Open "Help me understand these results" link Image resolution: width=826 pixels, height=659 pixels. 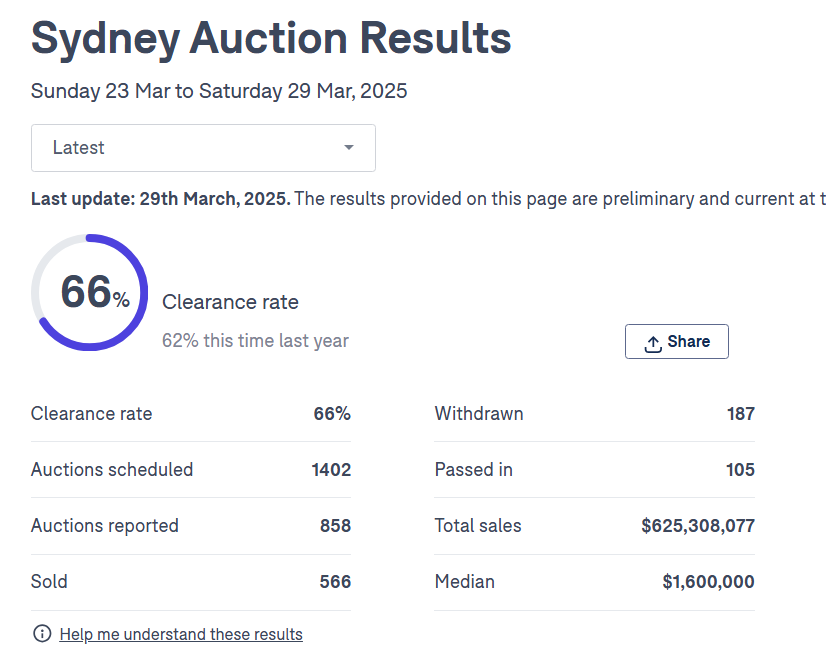tap(181, 634)
